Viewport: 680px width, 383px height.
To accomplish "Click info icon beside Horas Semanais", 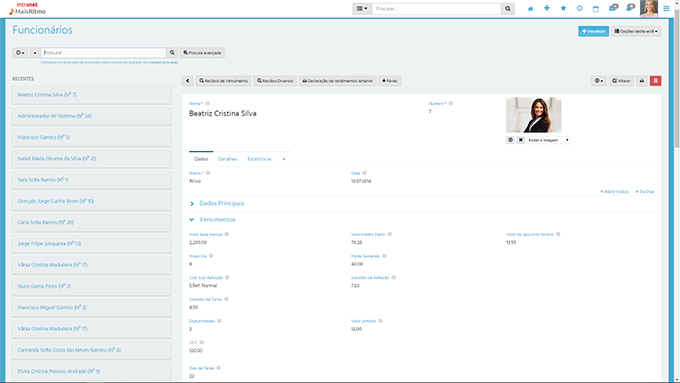I will 384,256.
